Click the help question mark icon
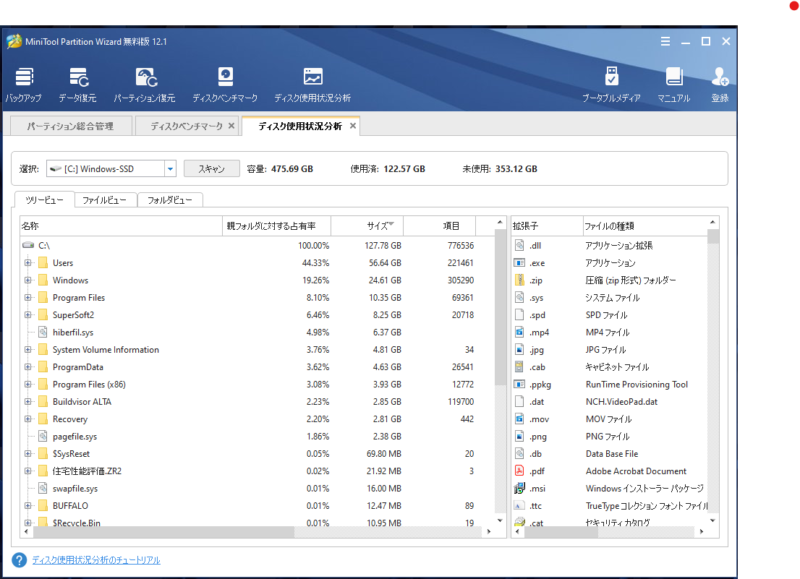The height and width of the screenshot is (579, 800). [19, 560]
